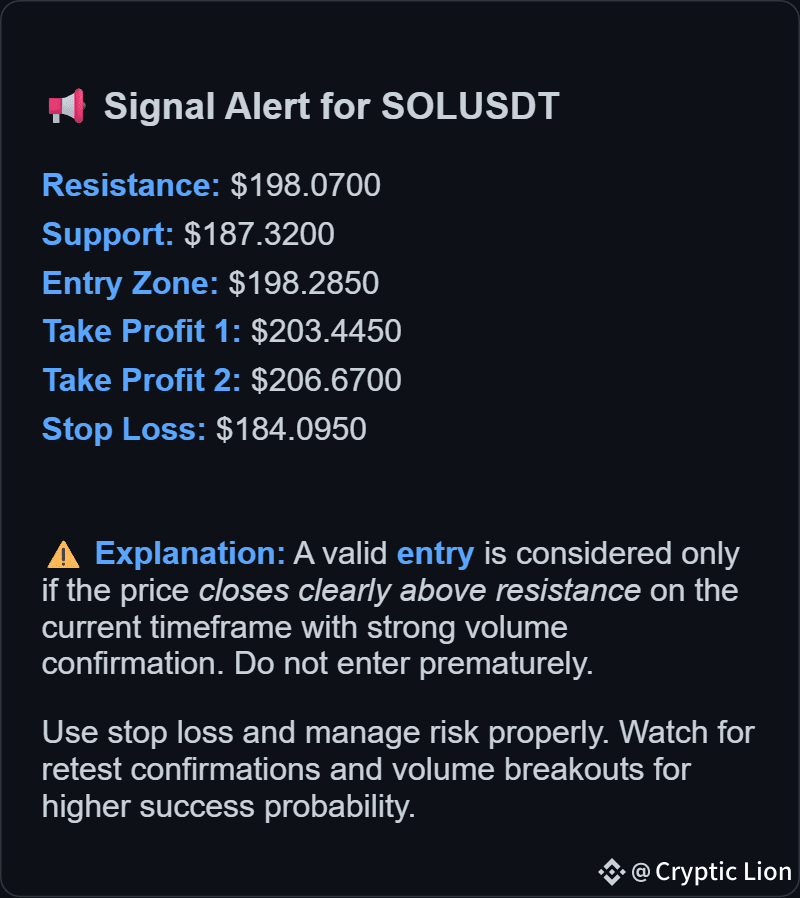This screenshot has height=898, width=800.
Task: Click the Explanation label text
Action: pyautogui.click(x=190, y=554)
